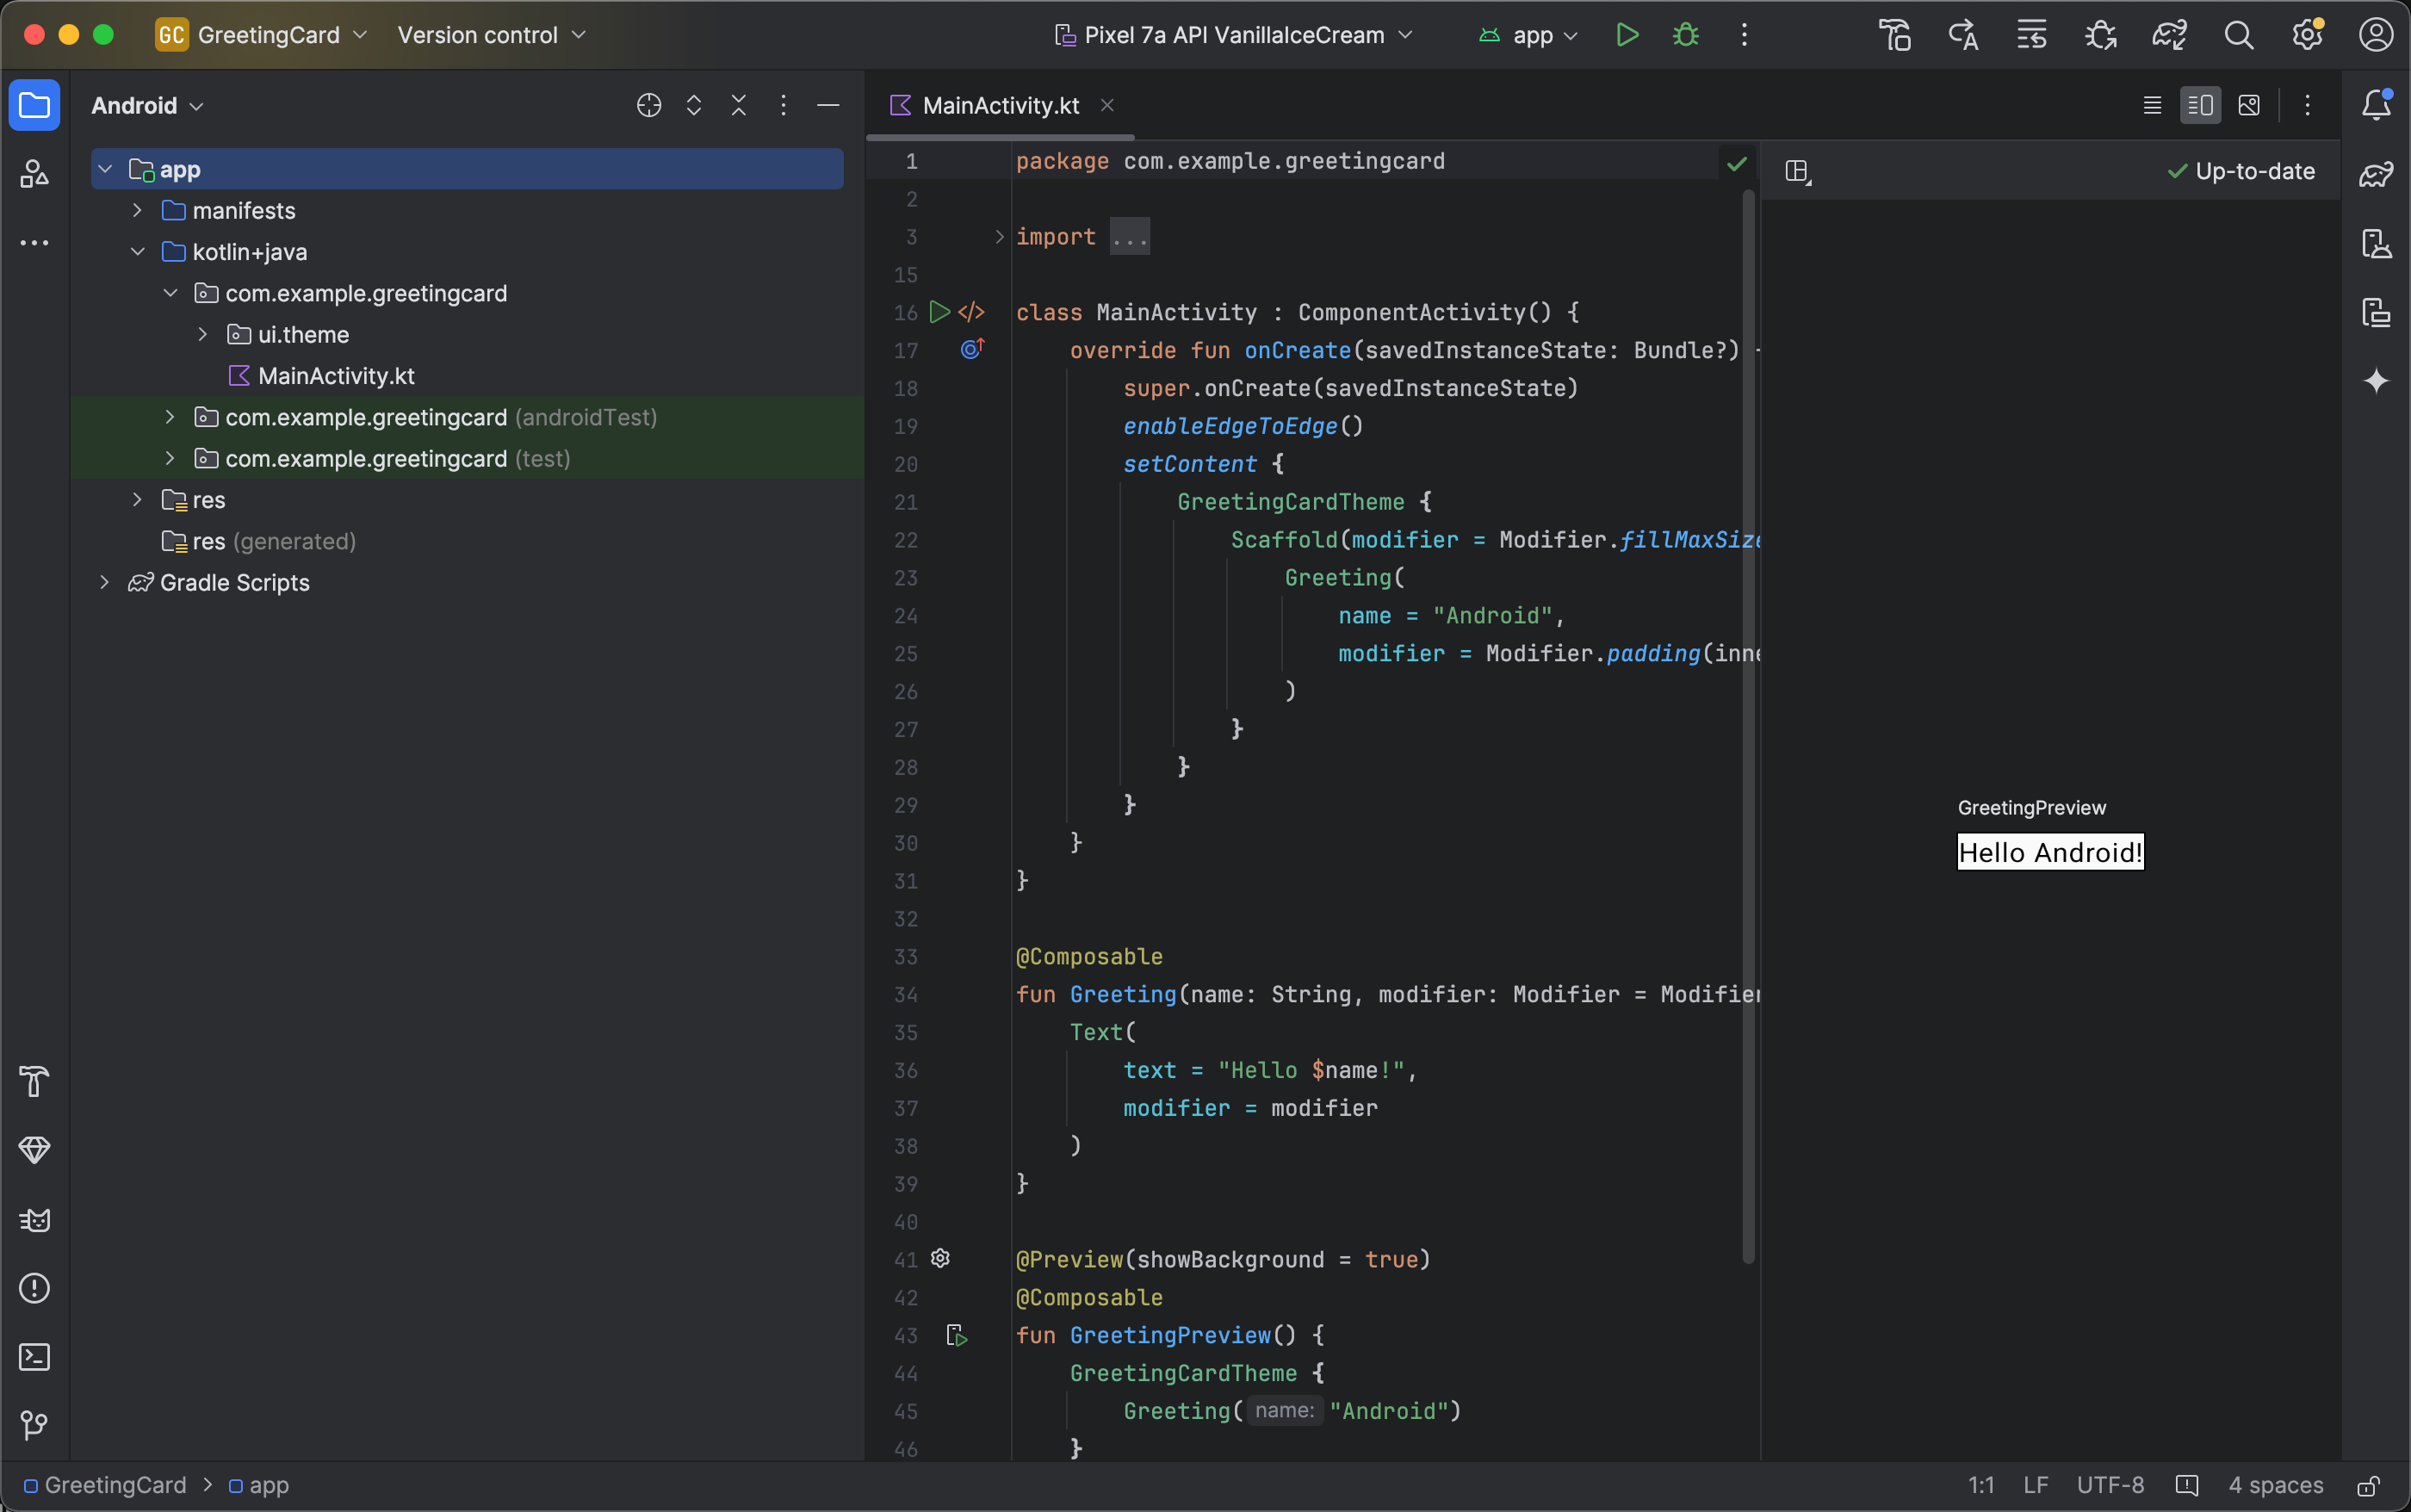The width and height of the screenshot is (2411, 1512).
Task: Click 1:1 line column indicator
Action: tap(1981, 1486)
